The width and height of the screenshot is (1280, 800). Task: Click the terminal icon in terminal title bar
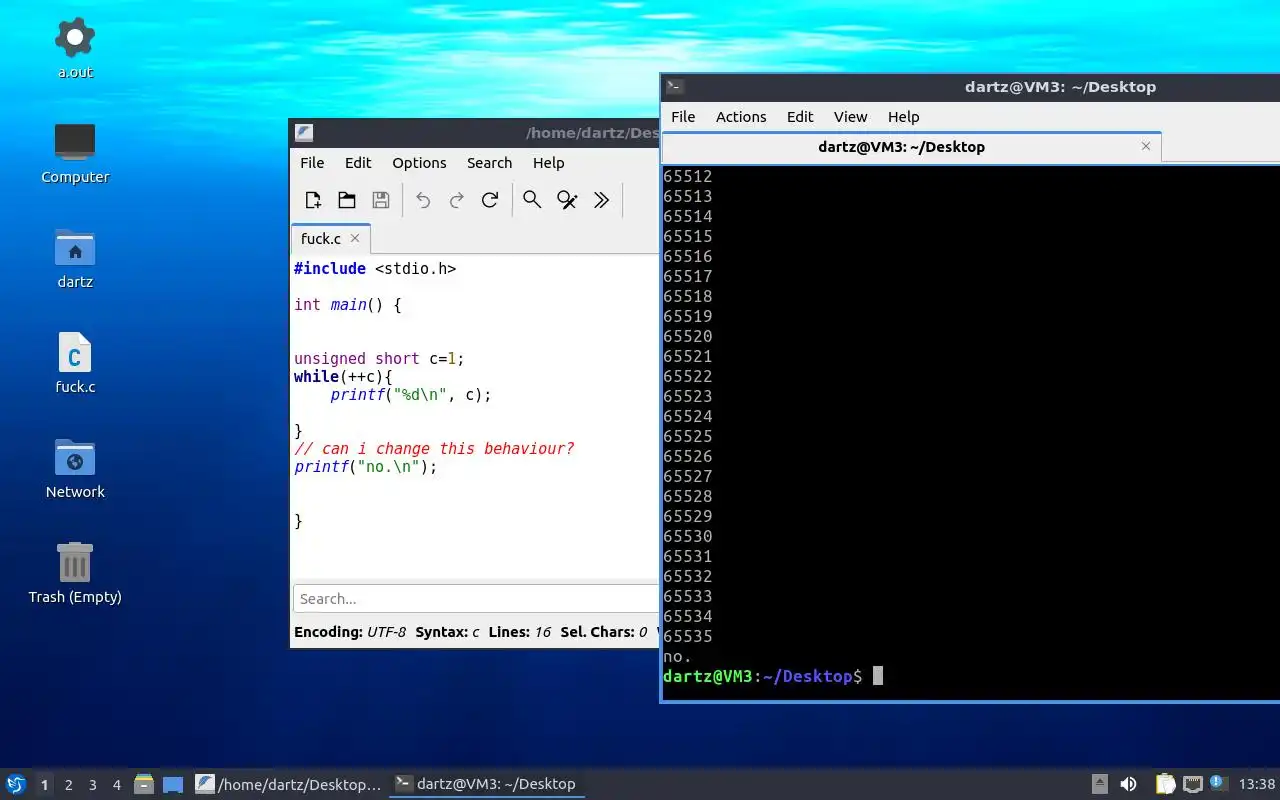pos(675,87)
